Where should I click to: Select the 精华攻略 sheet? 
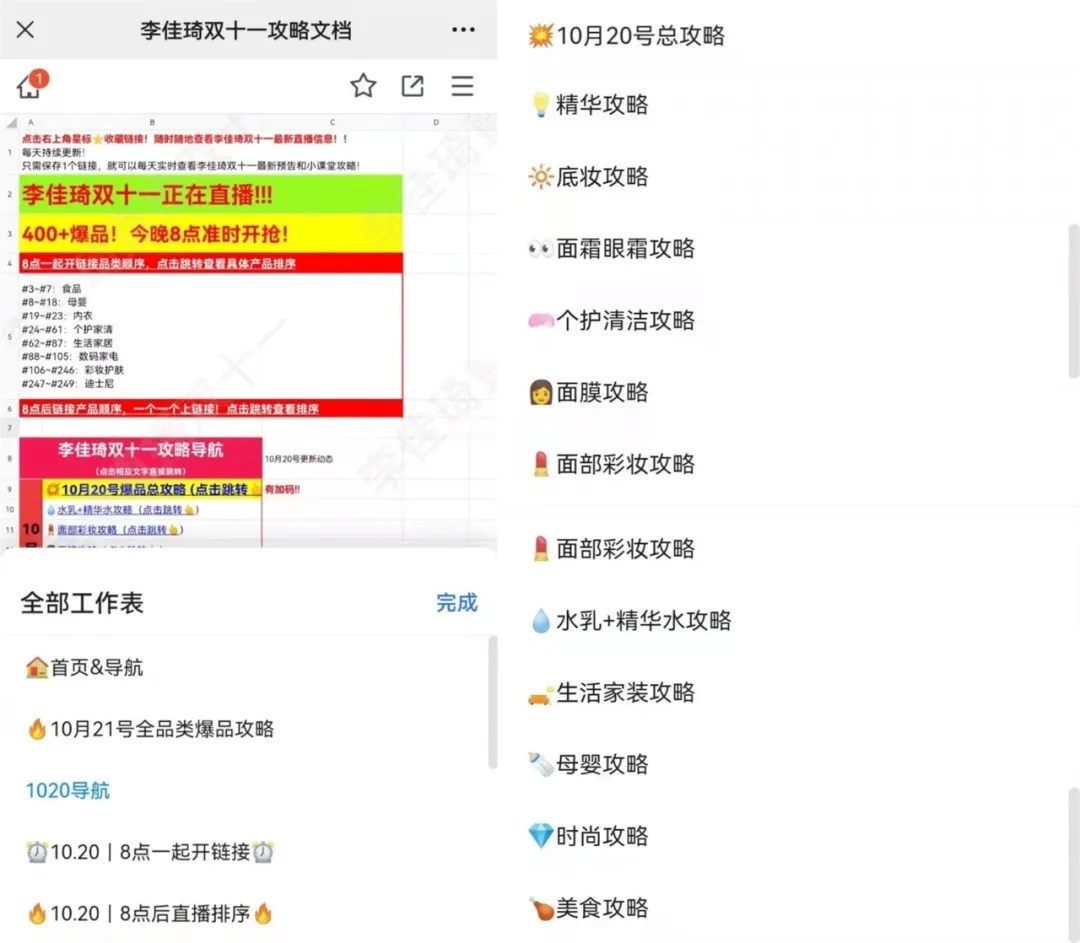(x=589, y=105)
